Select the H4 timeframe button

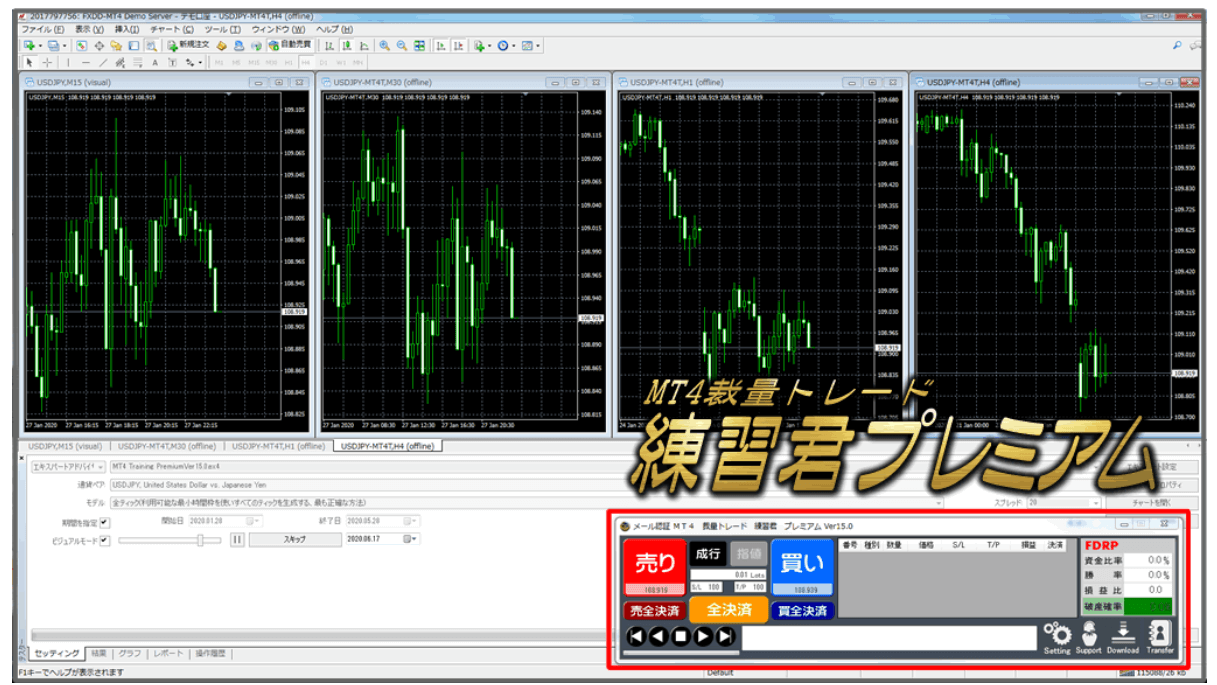pyautogui.click(x=305, y=62)
